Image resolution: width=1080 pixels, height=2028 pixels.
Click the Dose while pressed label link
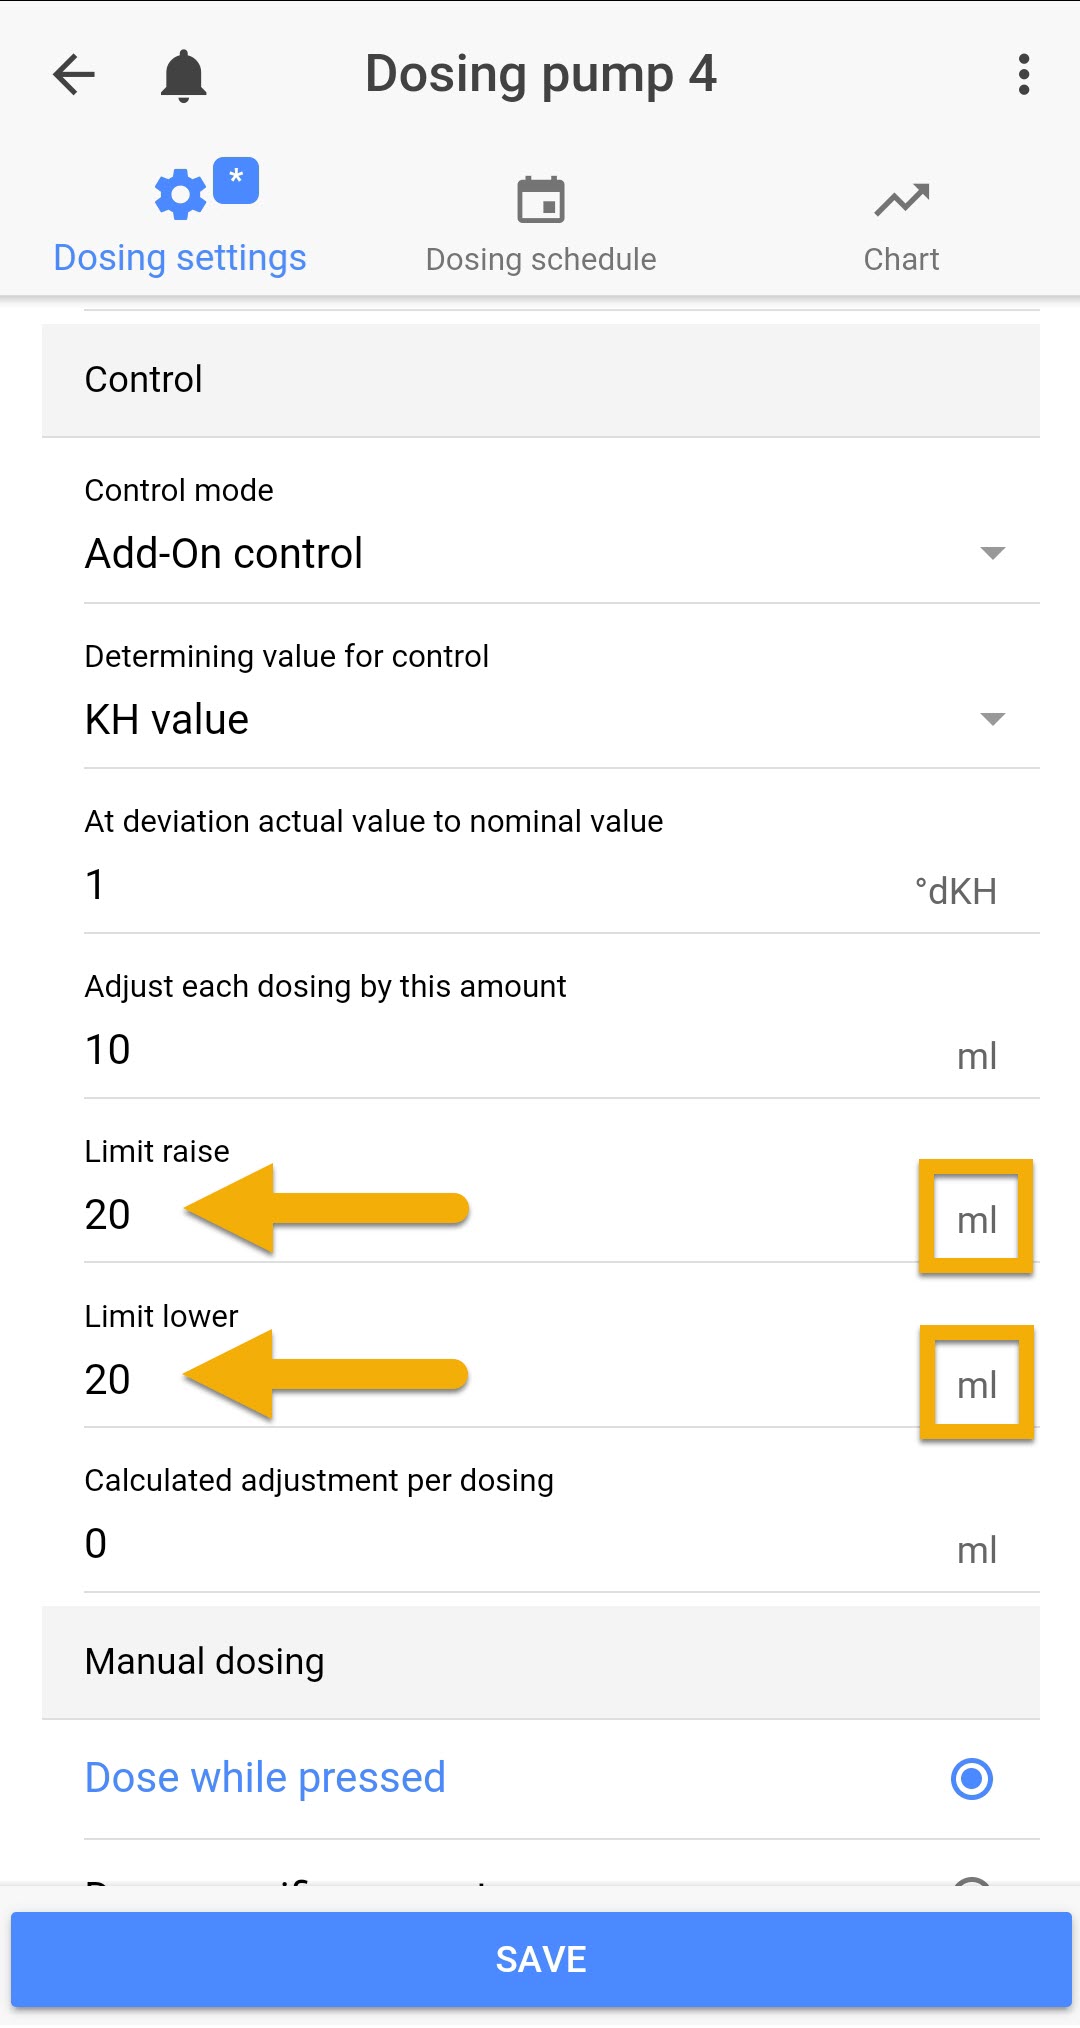[264, 1778]
